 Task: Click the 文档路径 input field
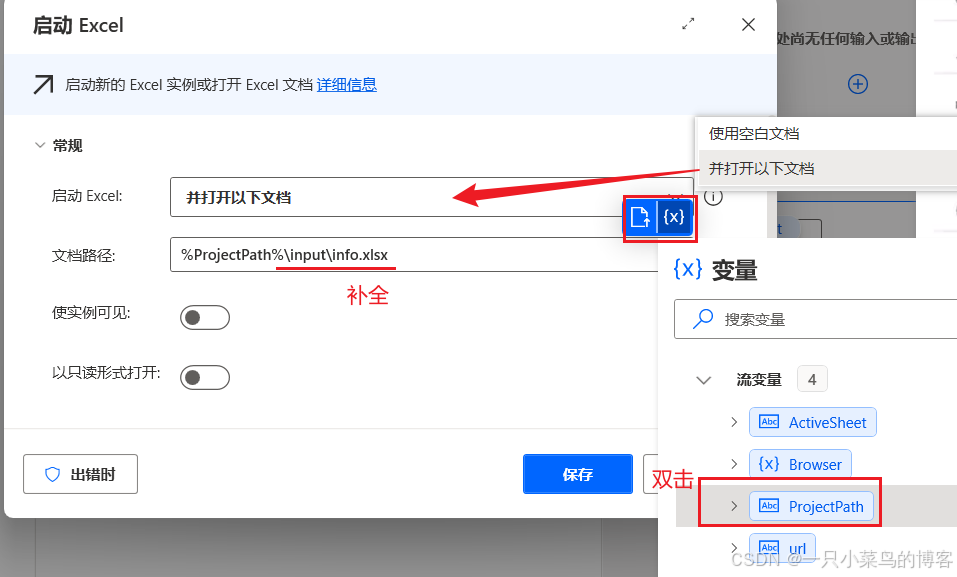click(415, 255)
